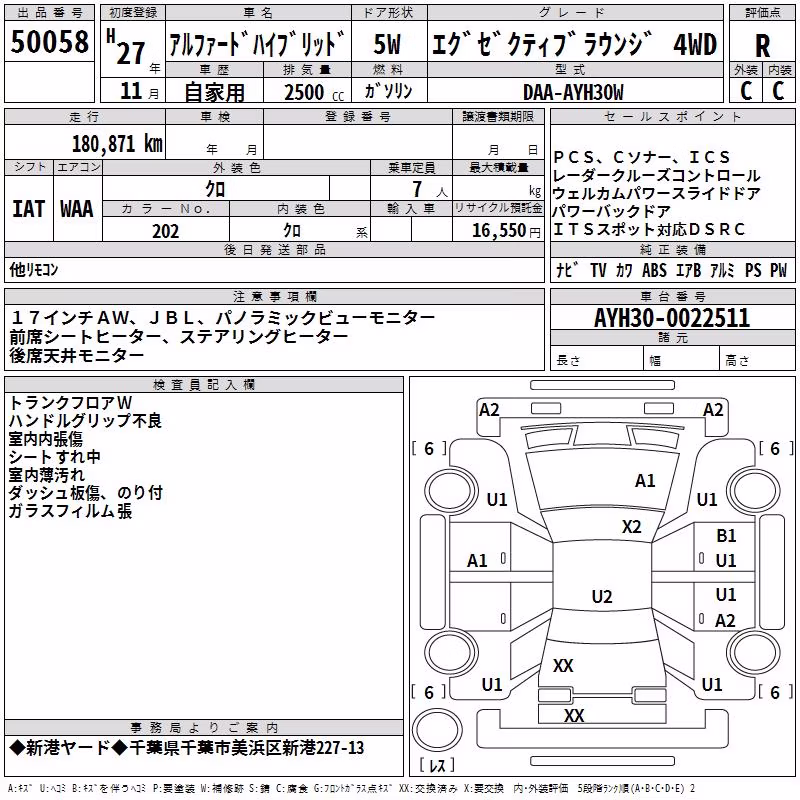
Task: Click exterior color クロ
Action: 215,190
